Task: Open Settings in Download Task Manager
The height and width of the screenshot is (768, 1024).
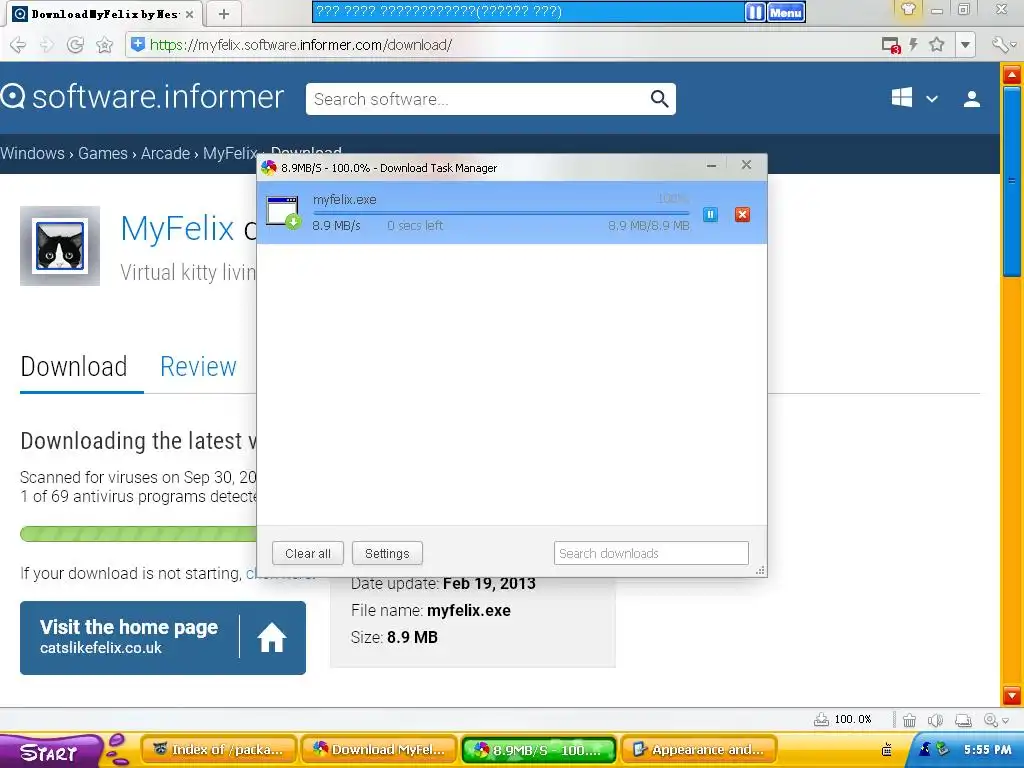Action: (x=387, y=553)
